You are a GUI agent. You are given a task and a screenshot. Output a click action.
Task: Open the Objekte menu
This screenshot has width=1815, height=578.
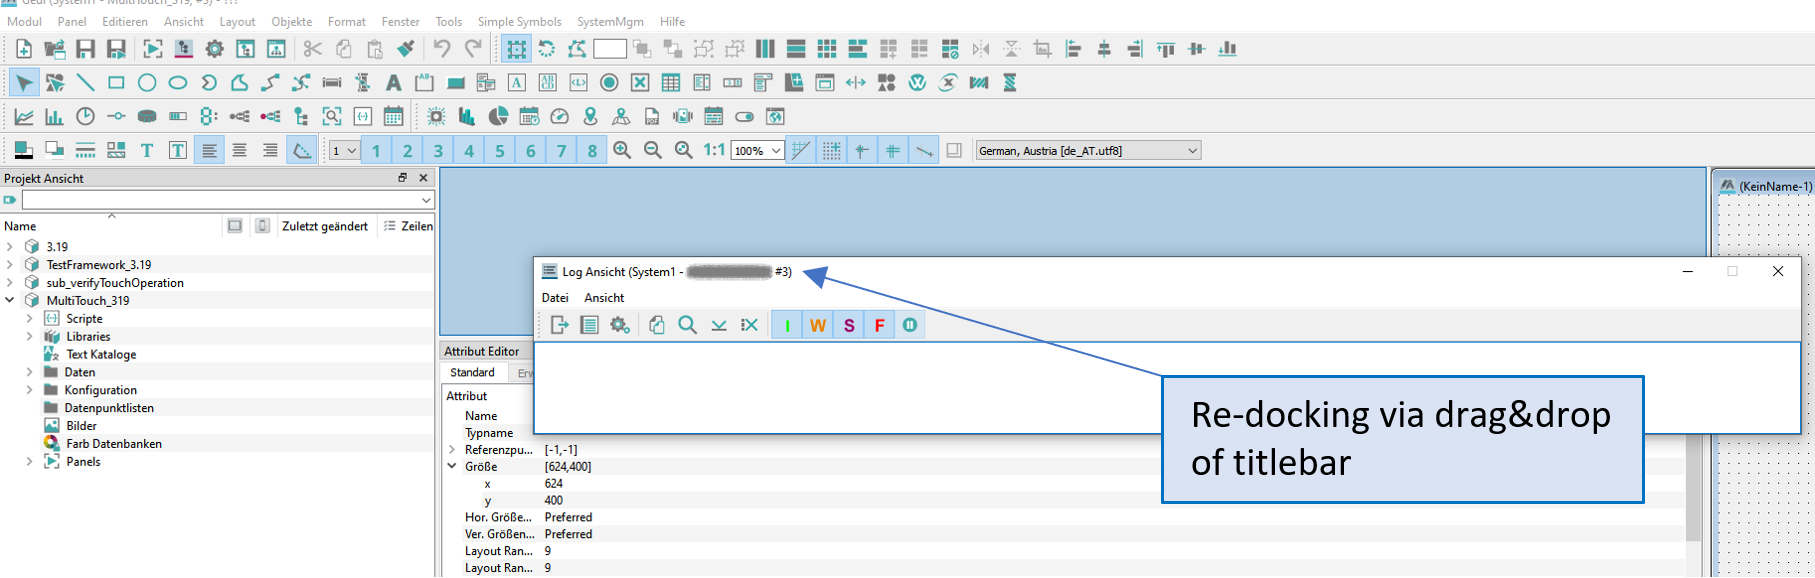pyautogui.click(x=291, y=21)
